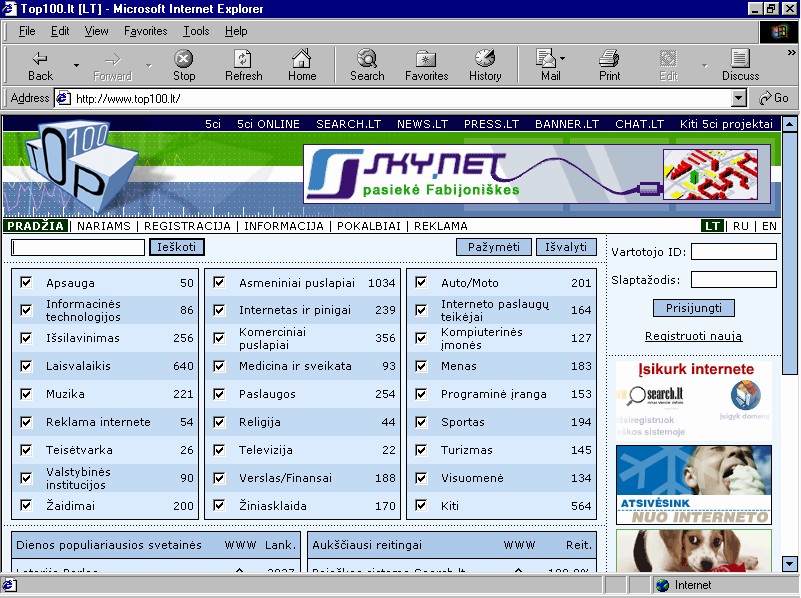Open the Back button history dropdown arrow

tap(76, 66)
